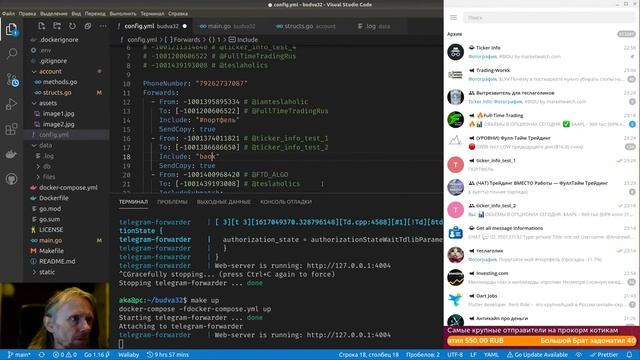Click New File icon in explorer toolbar

click(x=42, y=26)
